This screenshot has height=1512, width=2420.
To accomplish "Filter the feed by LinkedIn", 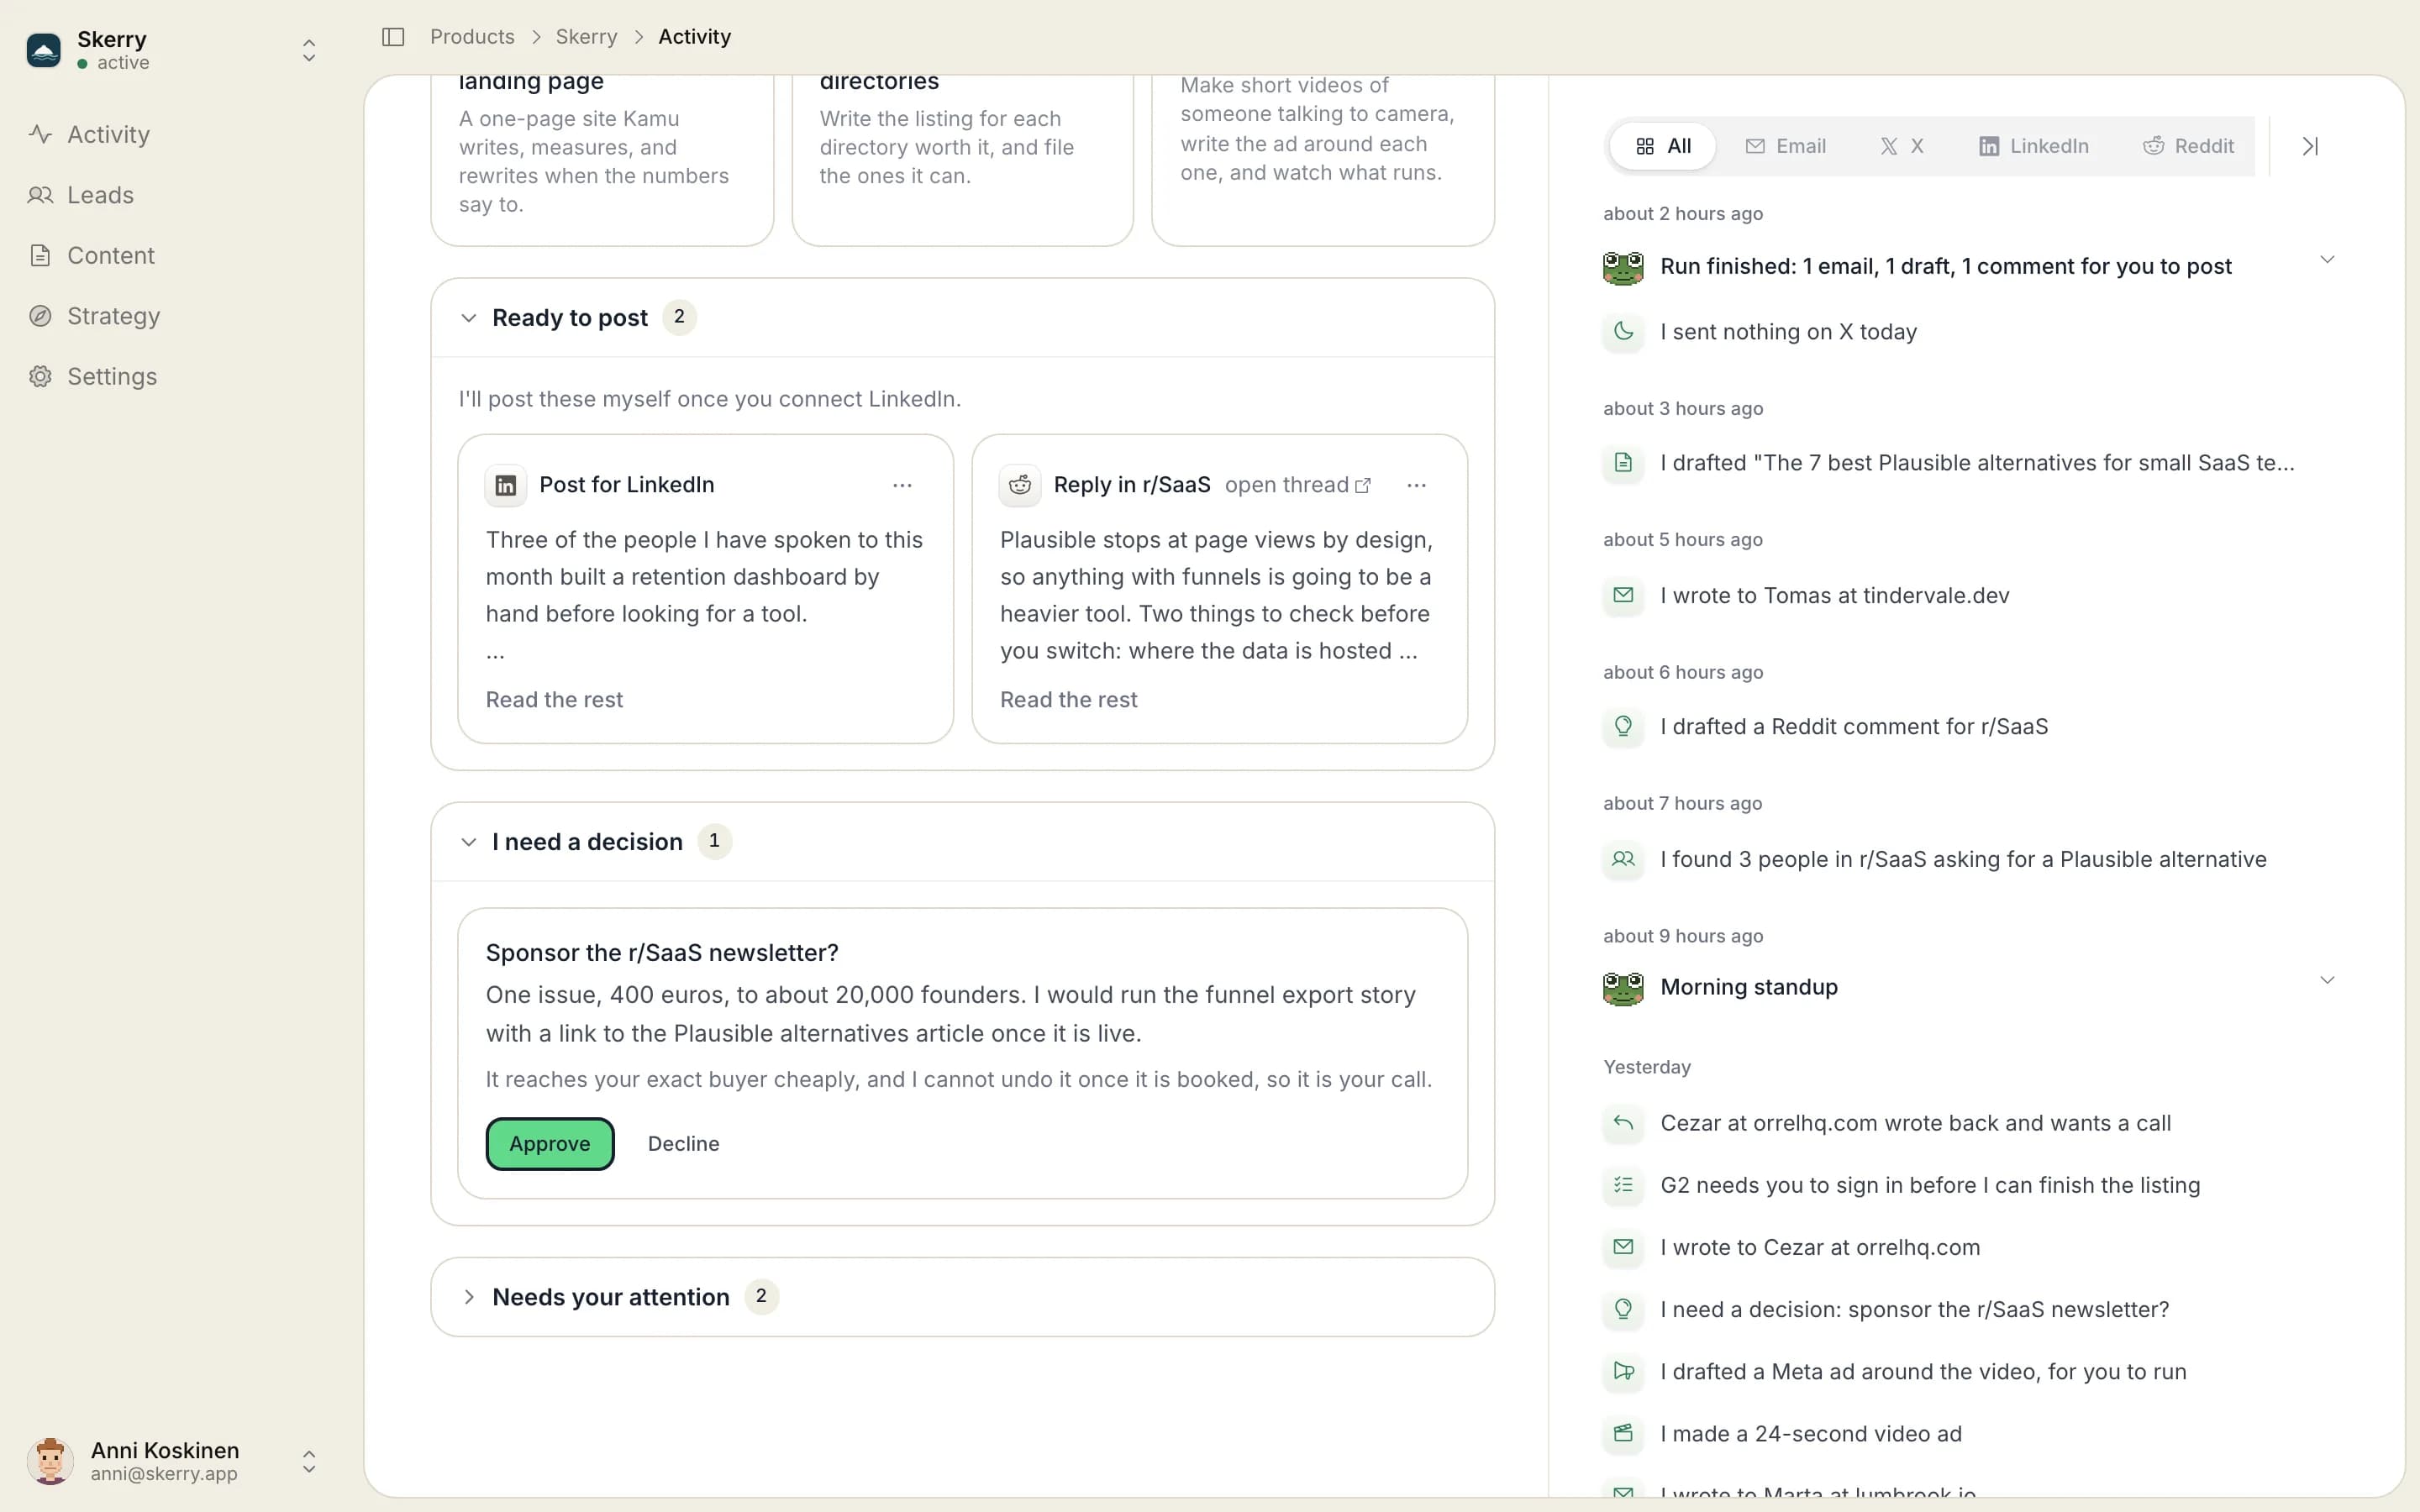I will point(2034,146).
